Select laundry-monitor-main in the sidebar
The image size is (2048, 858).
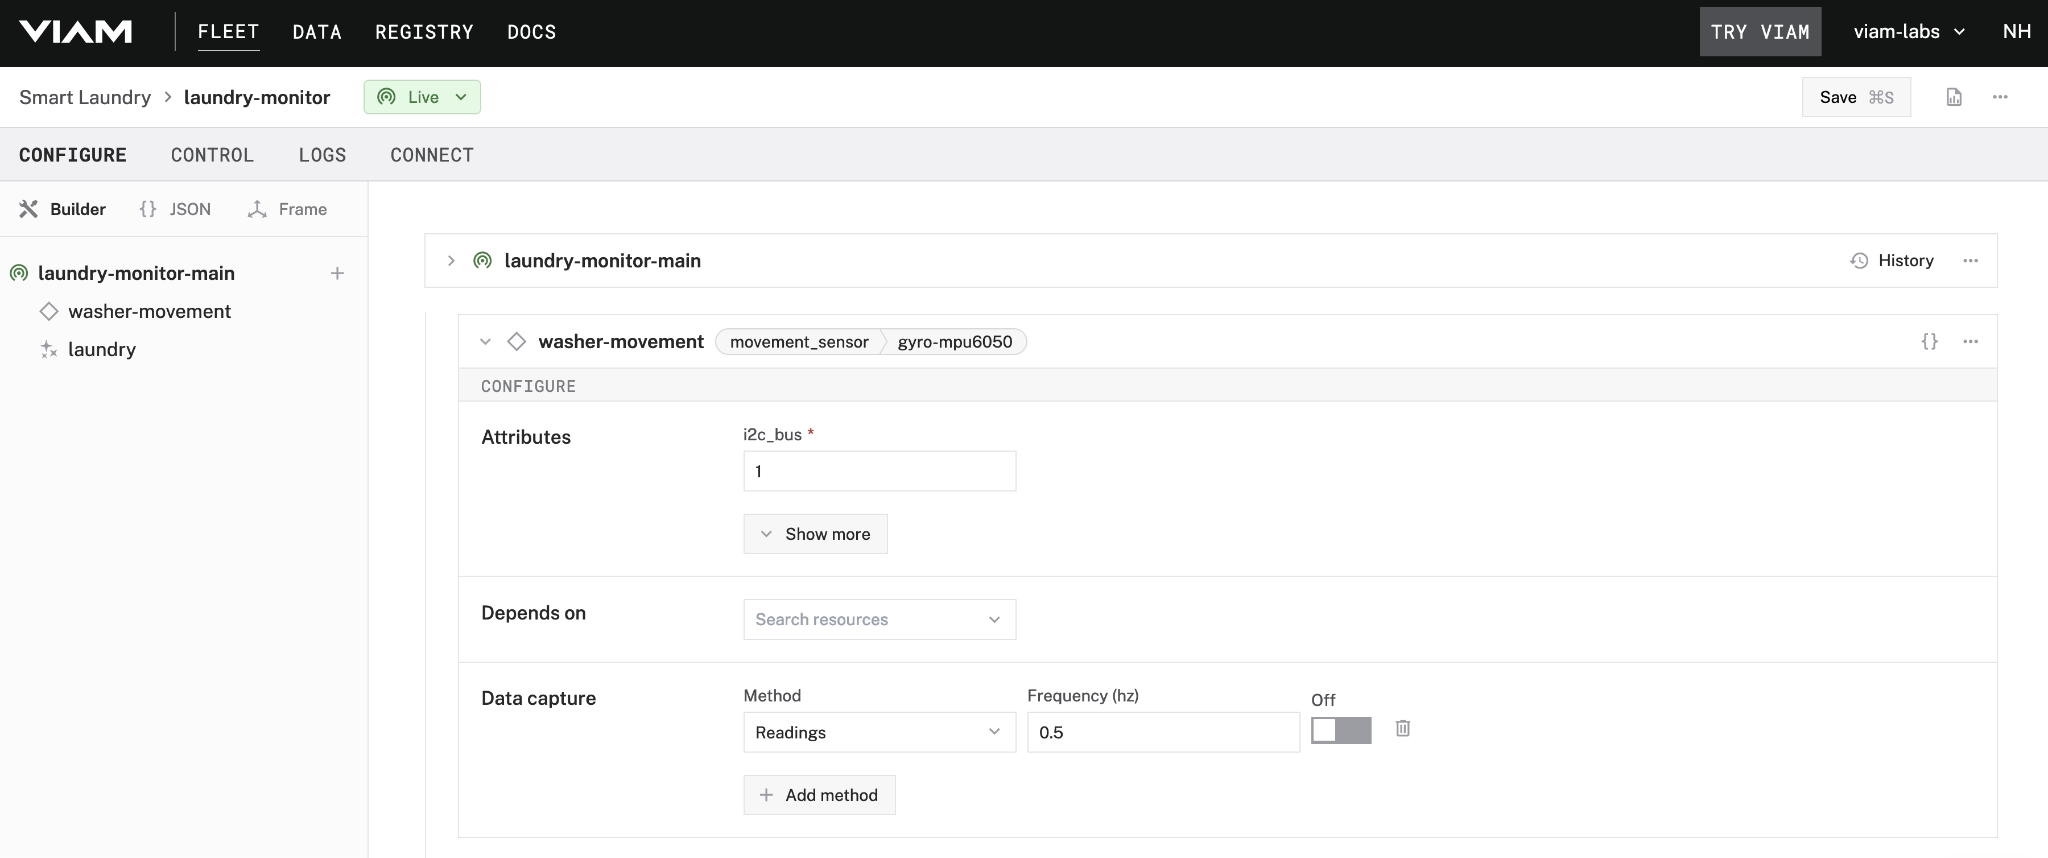pyautogui.click(x=136, y=273)
